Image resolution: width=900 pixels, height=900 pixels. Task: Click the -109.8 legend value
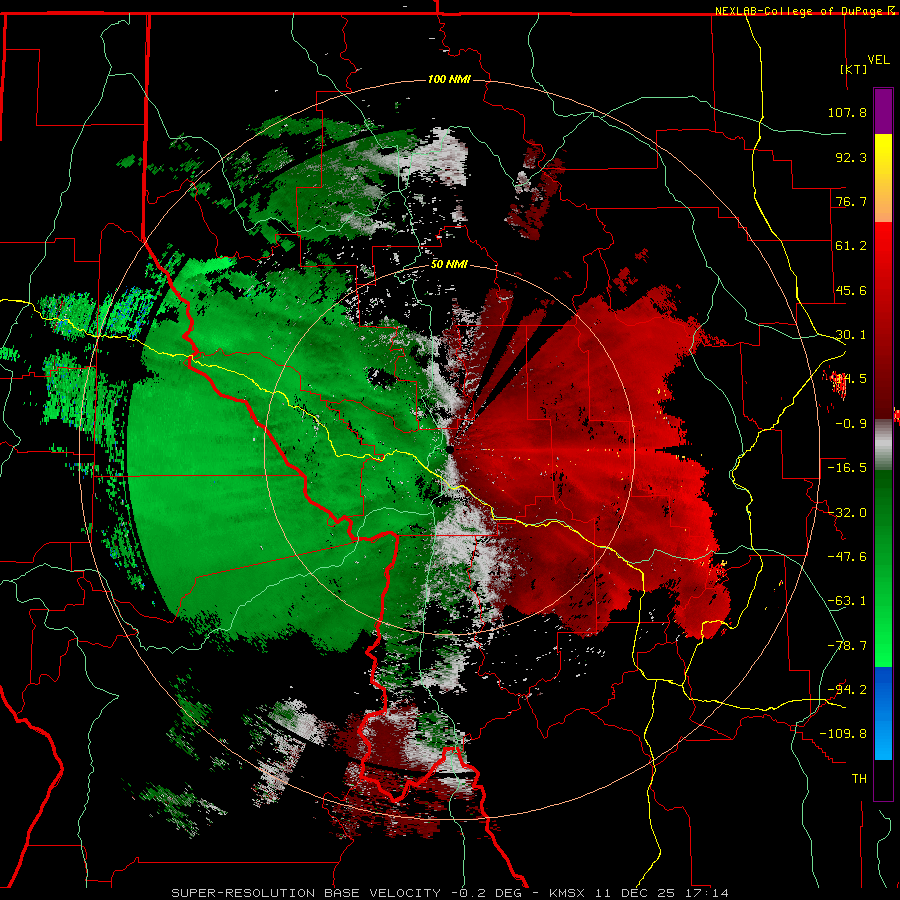[843, 734]
